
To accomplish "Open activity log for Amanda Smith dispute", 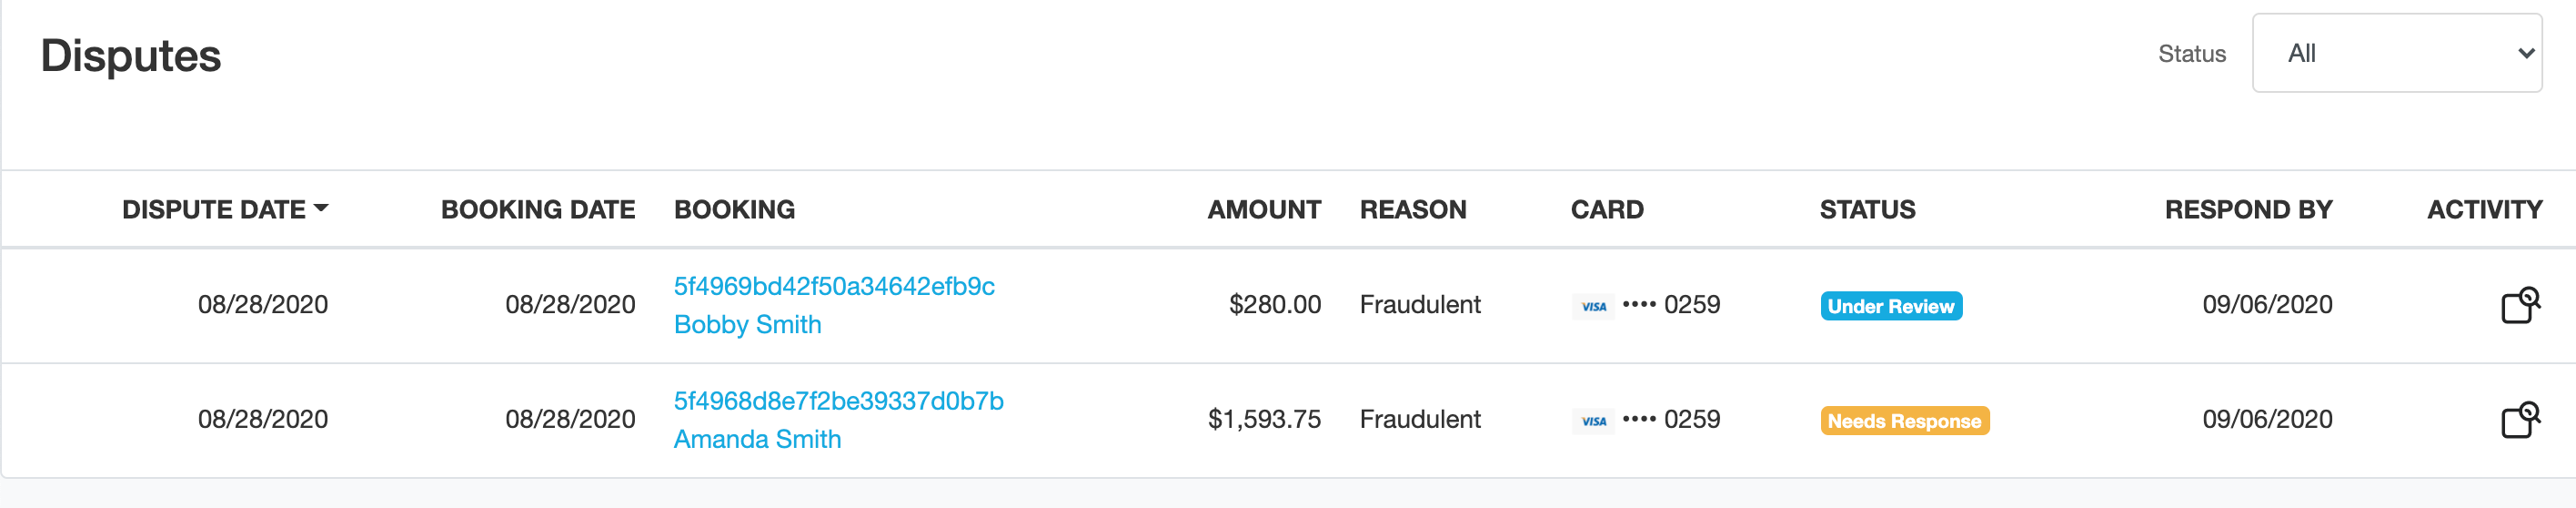I will pos(2520,420).
